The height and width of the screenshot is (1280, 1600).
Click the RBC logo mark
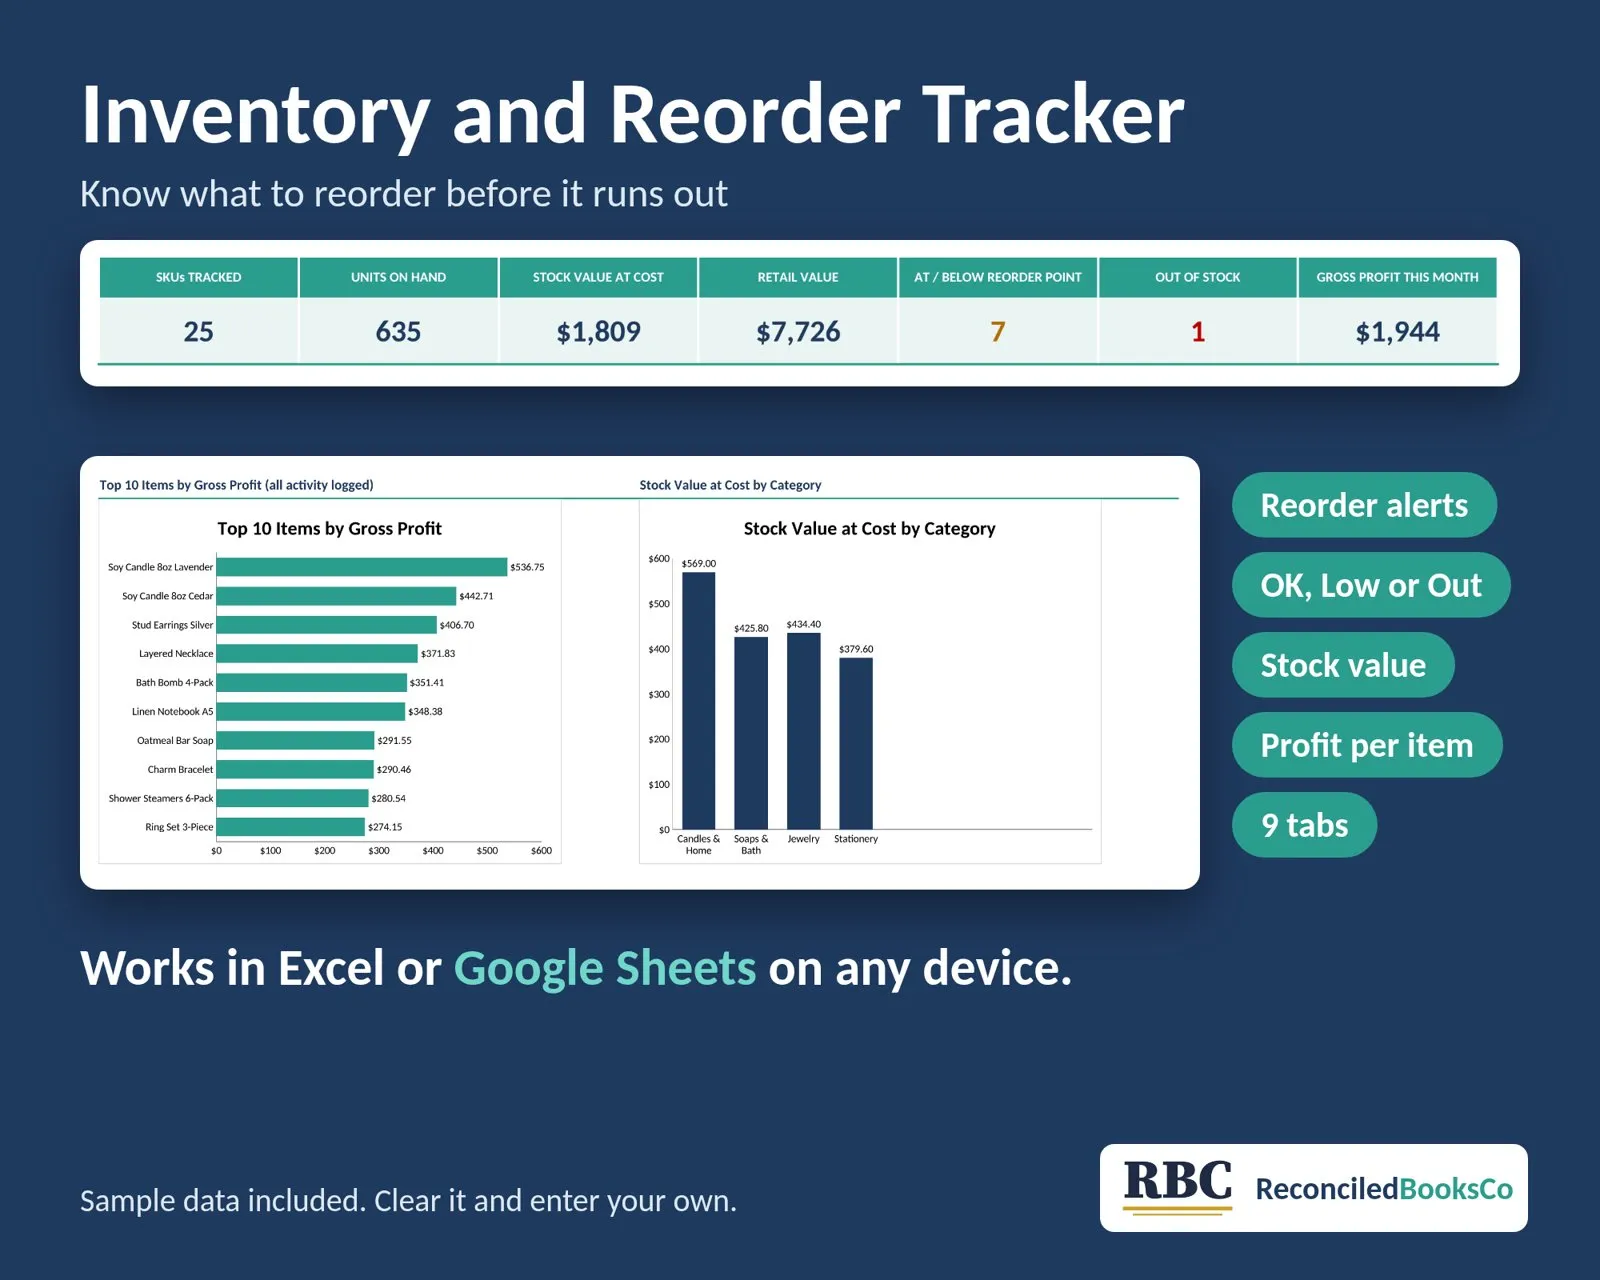[x=1177, y=1187]
